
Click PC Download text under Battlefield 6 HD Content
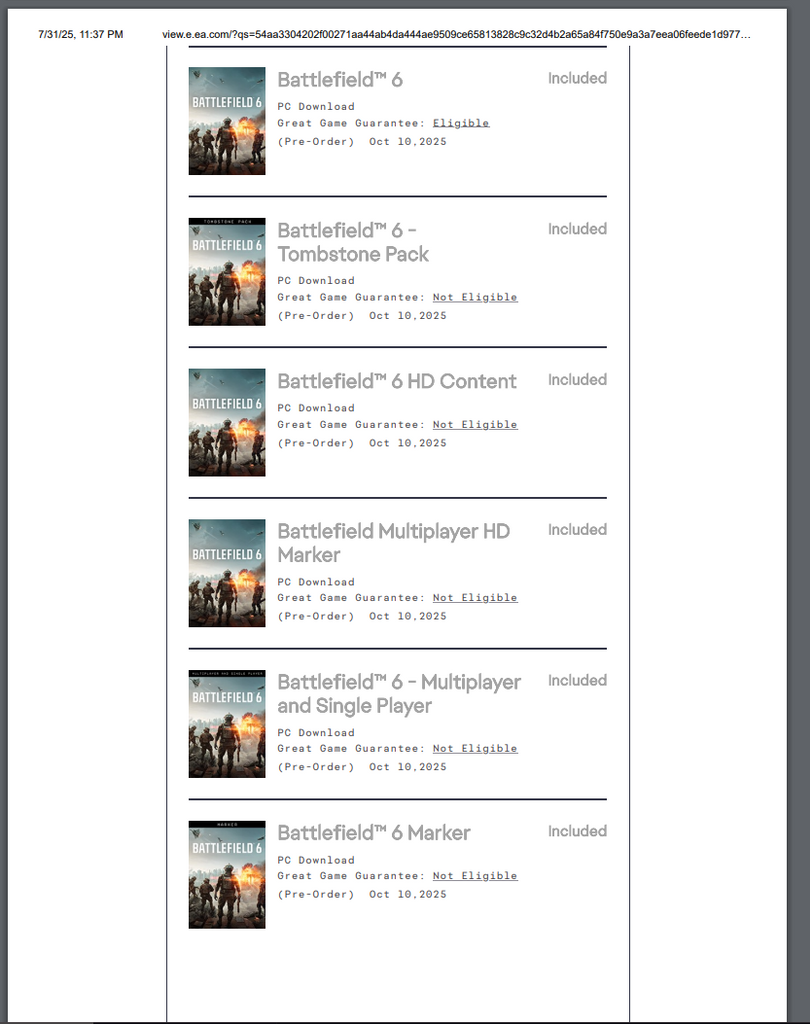(x=316, y=408)
